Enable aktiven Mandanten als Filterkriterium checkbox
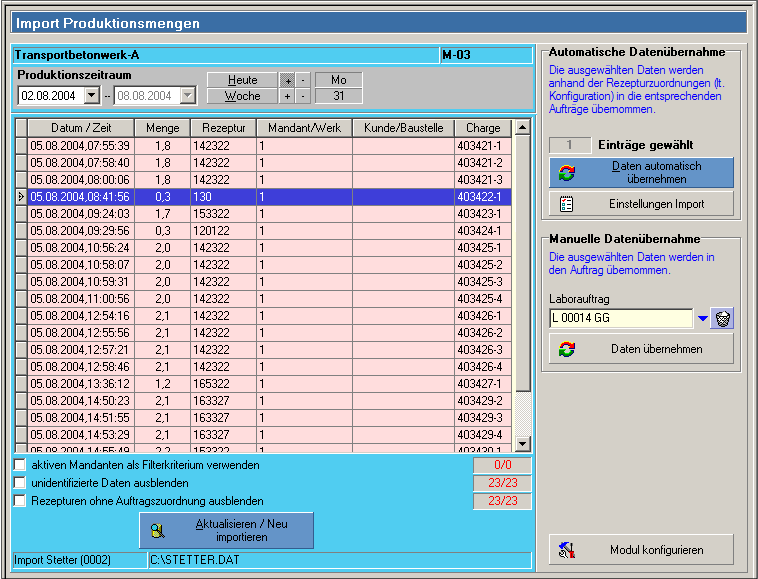 [21, 465]
